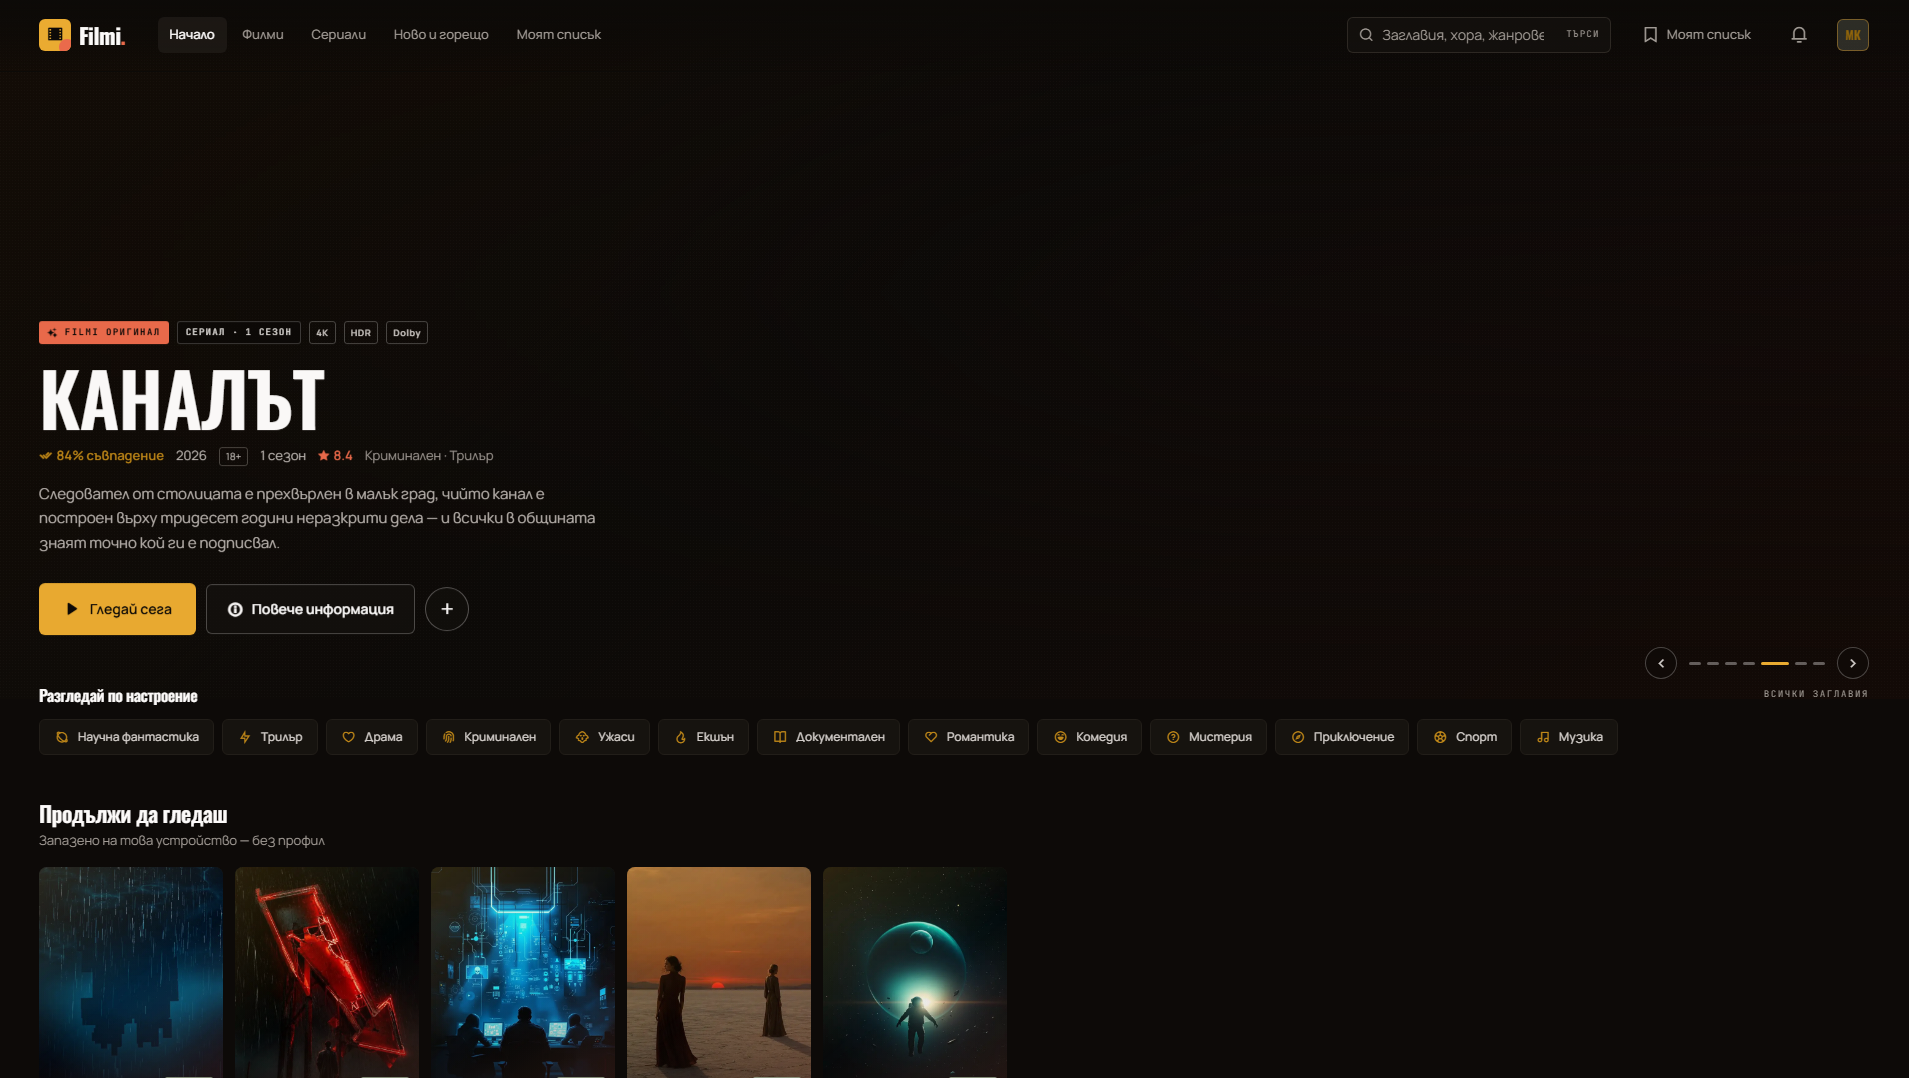This screenshot has width=1909, height=1078.
Task: Click the FILMI ОРИГИНАЛ badge
Action: coord(104,333)
